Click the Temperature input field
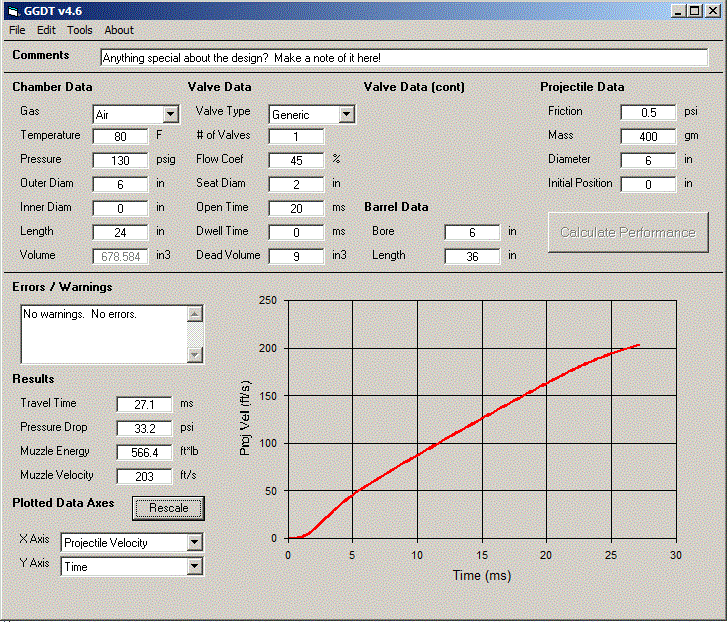This screenshot has height=622, width=727. pyautogui.click(x=120, y=136)
